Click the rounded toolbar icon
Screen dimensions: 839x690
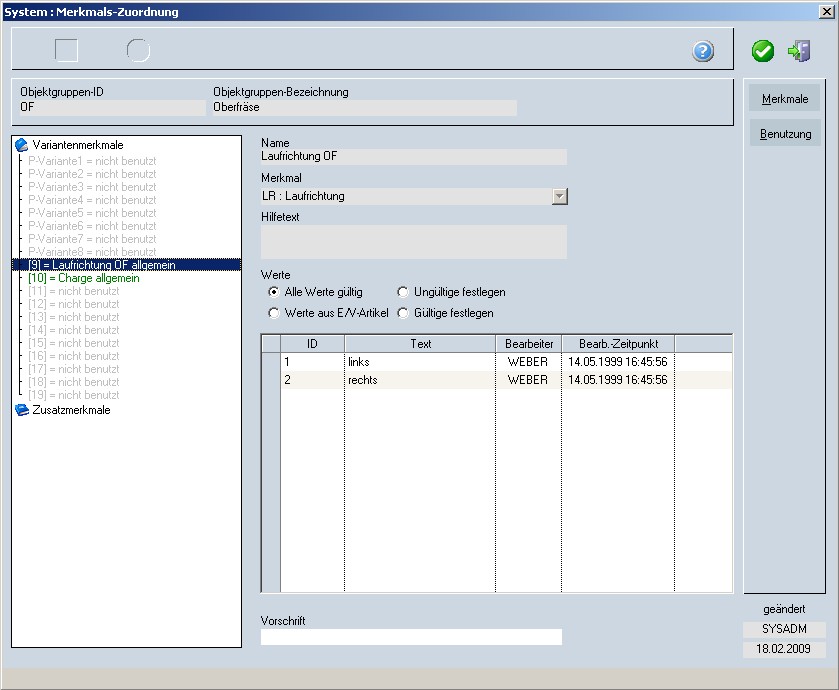click(138, 50)
